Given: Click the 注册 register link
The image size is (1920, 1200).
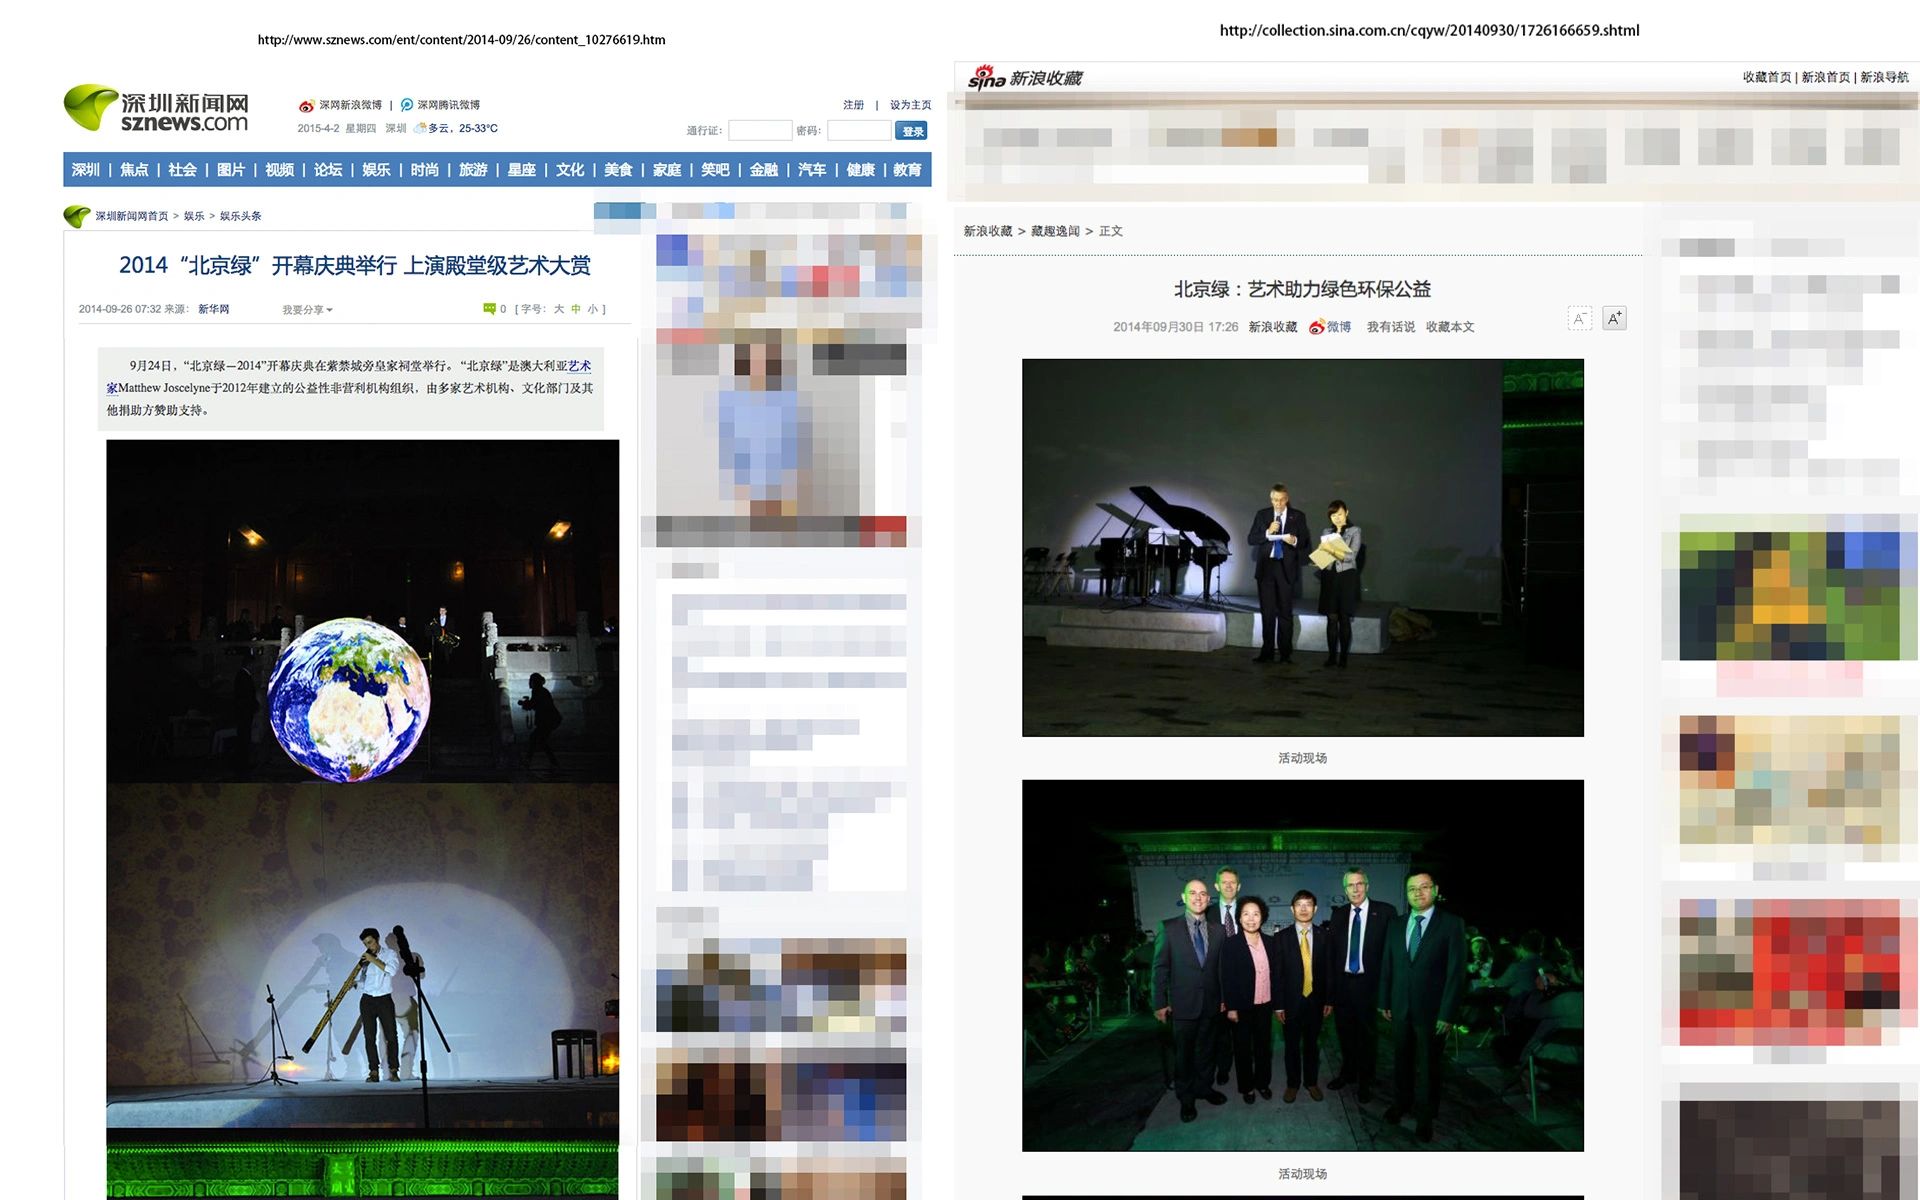Looking at the screenshot, I should (x=853, y=105).
